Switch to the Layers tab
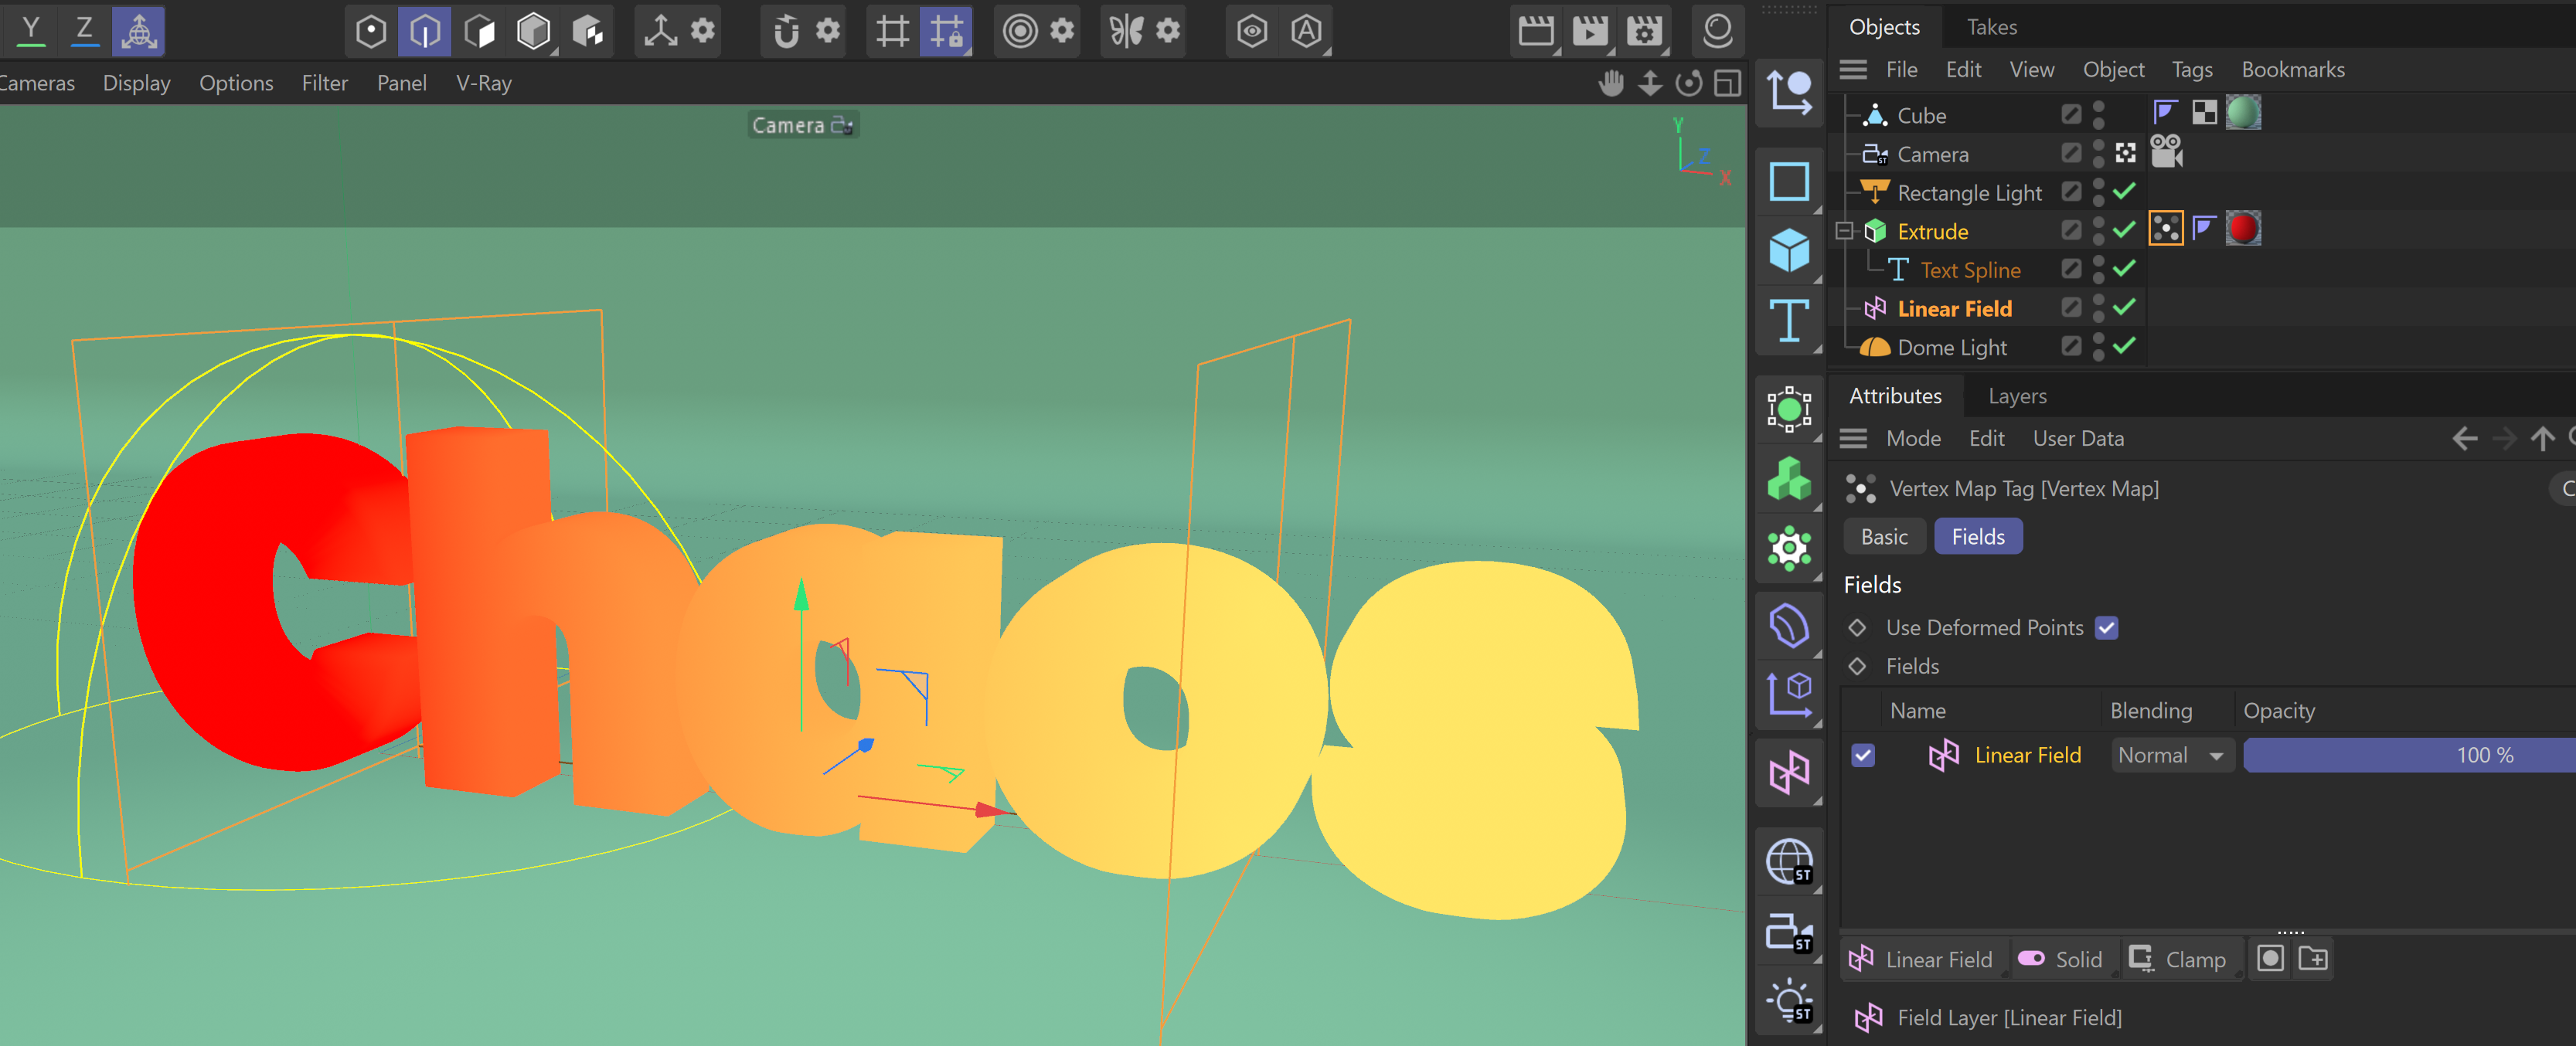This screenshot has width=2576, height=1046. tap(2017, 396)
